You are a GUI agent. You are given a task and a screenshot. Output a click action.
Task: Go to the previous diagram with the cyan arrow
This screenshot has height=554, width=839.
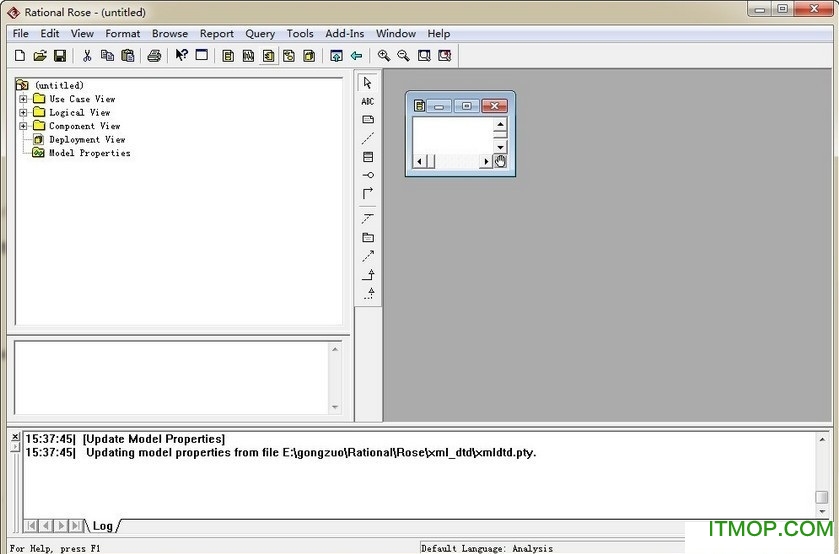tap(356, 56)
